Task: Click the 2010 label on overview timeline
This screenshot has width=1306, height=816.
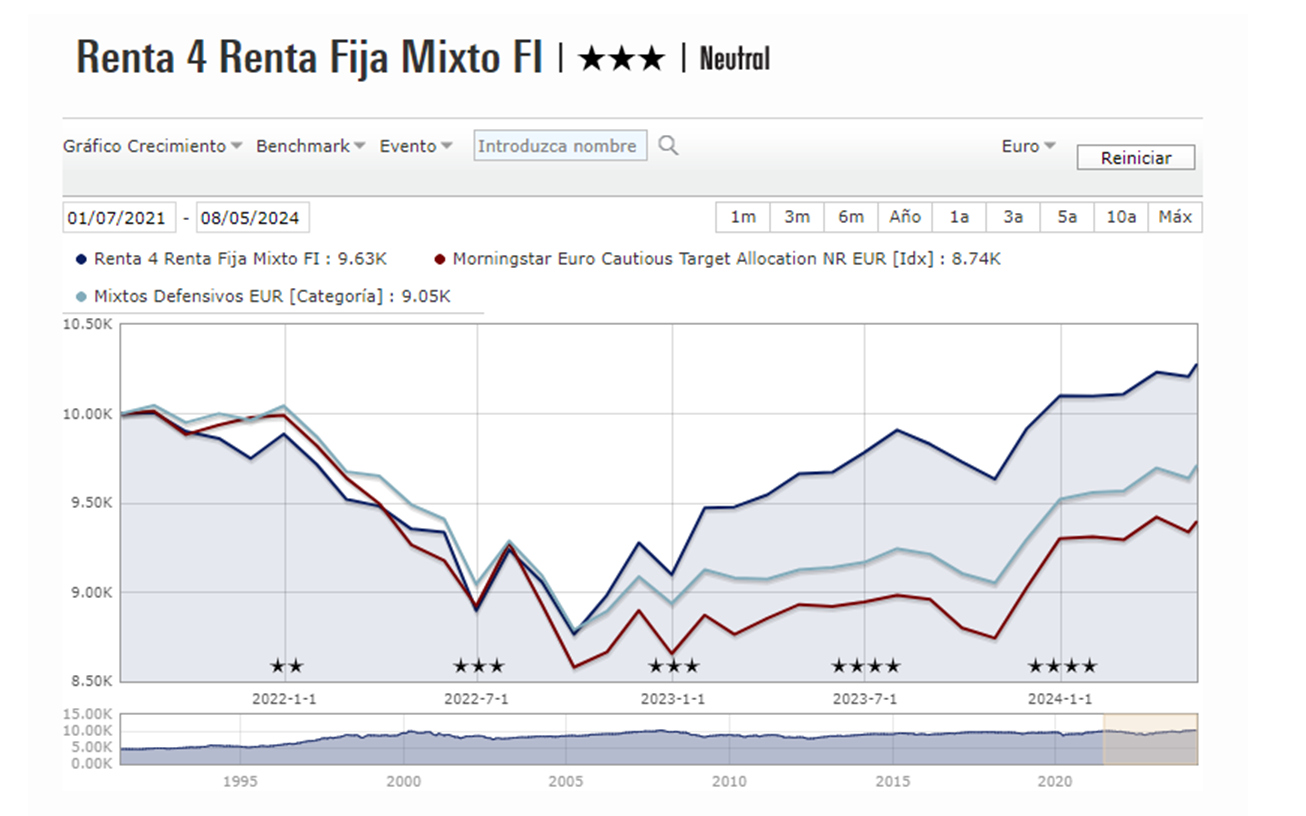Action: [729, 781]
